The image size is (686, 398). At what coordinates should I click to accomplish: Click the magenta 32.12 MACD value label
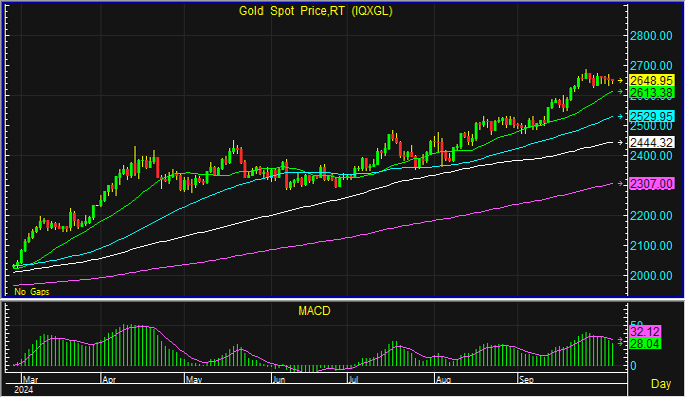[645, 331]
